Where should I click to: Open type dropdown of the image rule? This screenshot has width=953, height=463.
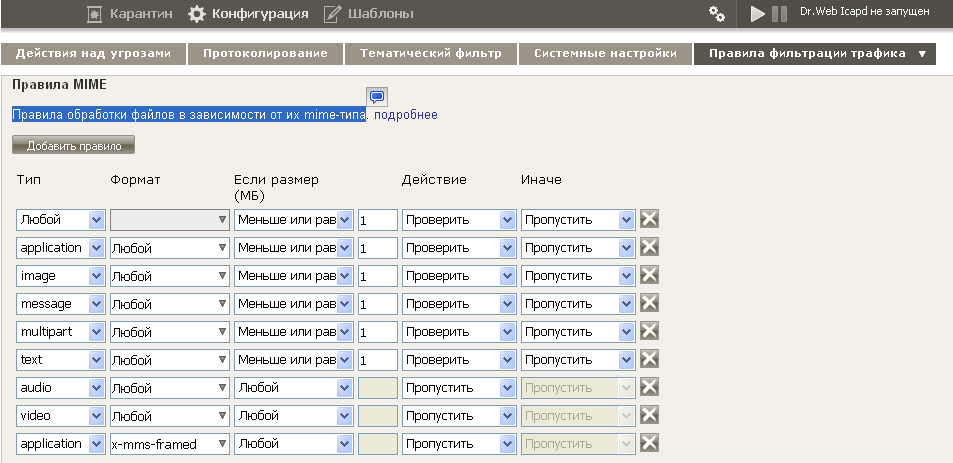coord(60,276)
